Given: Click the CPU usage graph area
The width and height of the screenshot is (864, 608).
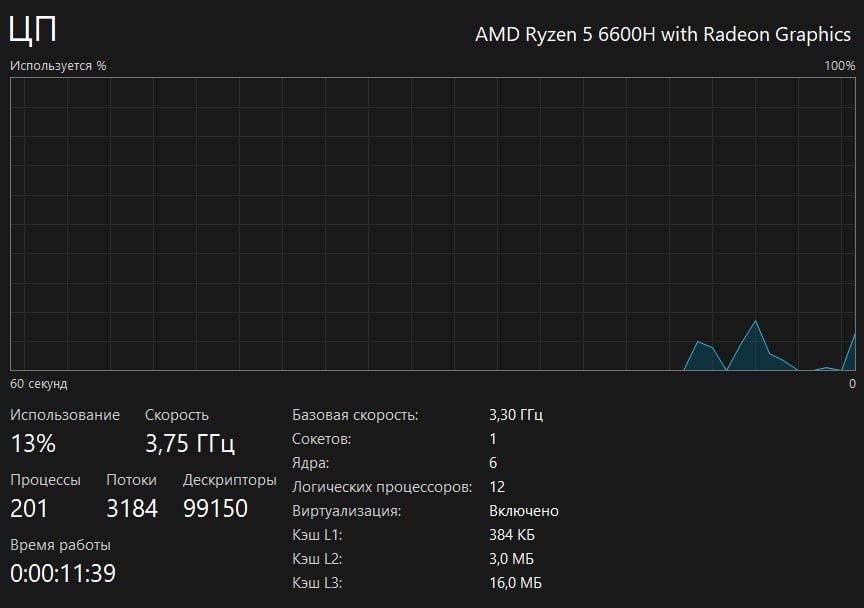Looking at the screenshot, I should click(432, 223).
